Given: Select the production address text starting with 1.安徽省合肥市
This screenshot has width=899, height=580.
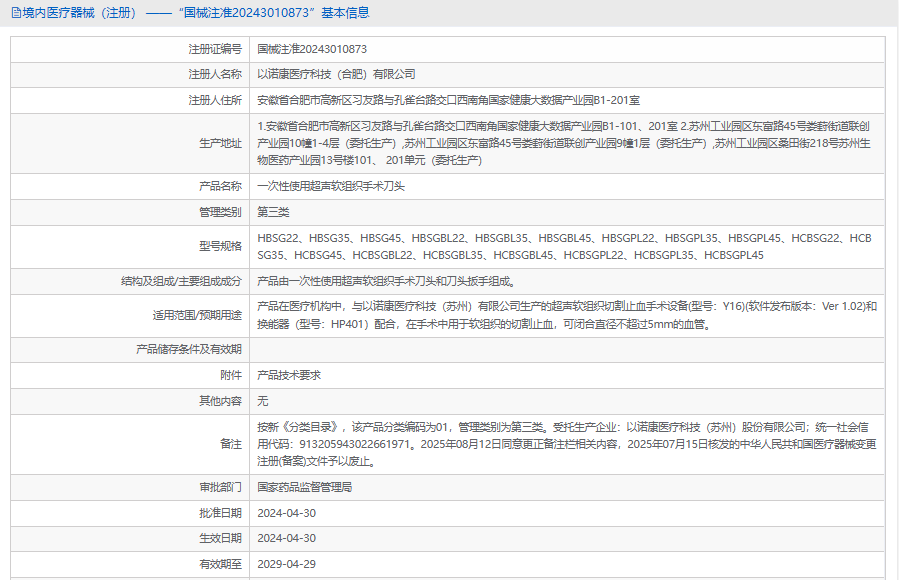Looking at the screenshot, I should click(x=564, y=143).
